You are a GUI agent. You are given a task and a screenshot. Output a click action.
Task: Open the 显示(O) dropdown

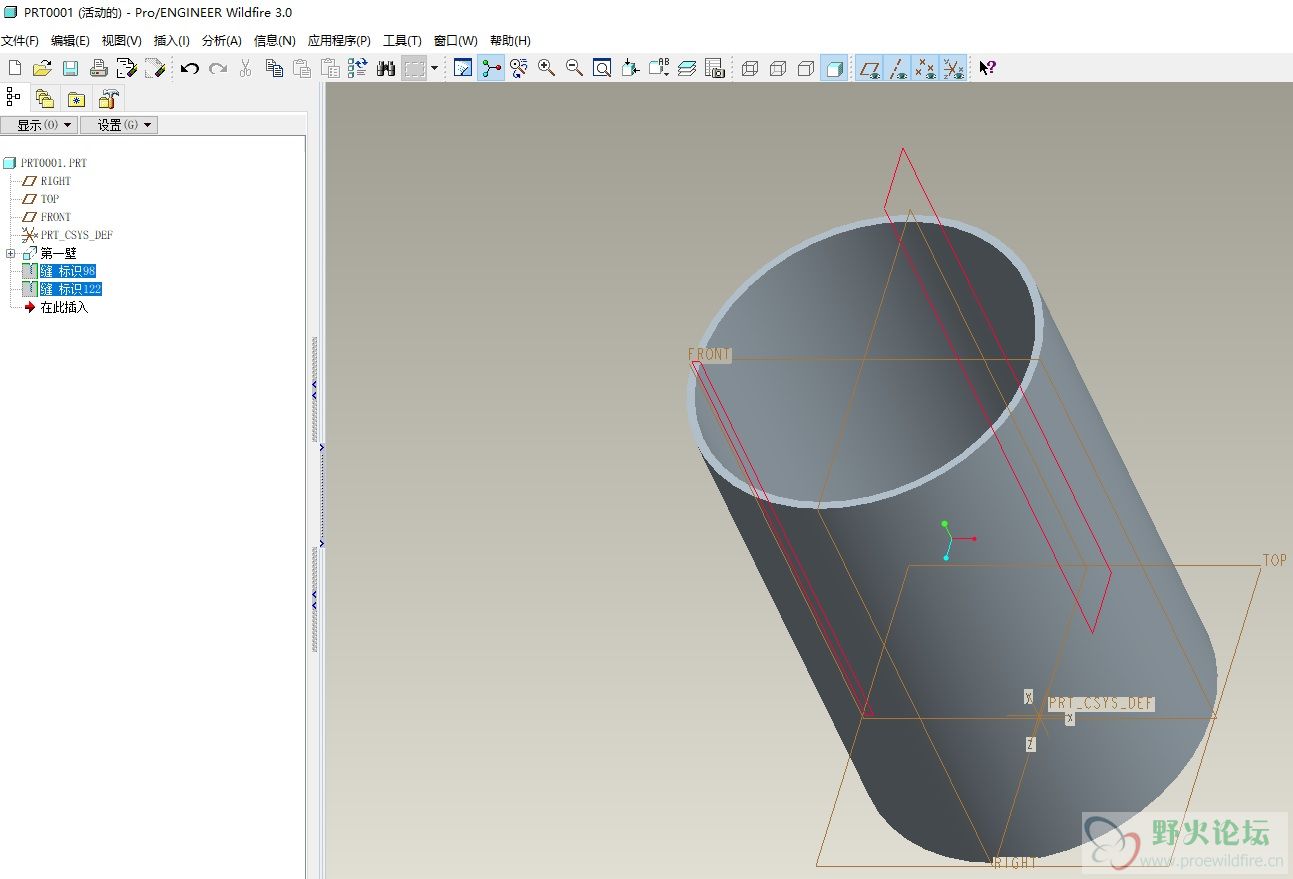[x=38, y=125]
